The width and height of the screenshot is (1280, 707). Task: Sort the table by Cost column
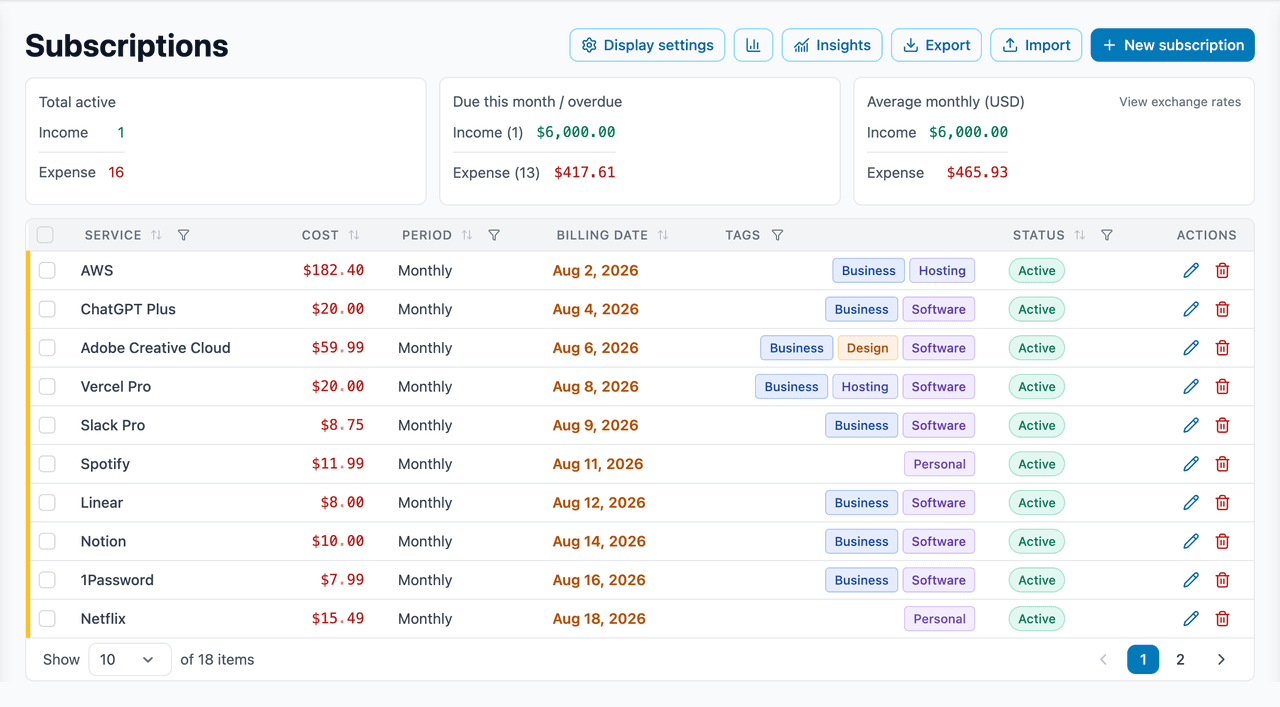click(x=354, y=235)
